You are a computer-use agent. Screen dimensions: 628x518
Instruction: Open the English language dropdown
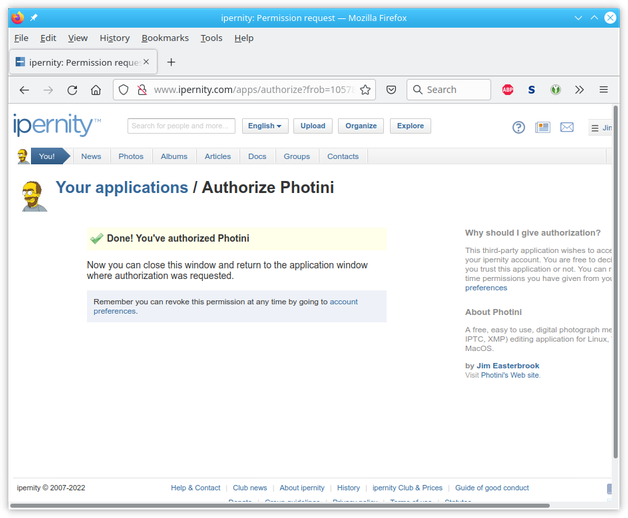(265, 126)
